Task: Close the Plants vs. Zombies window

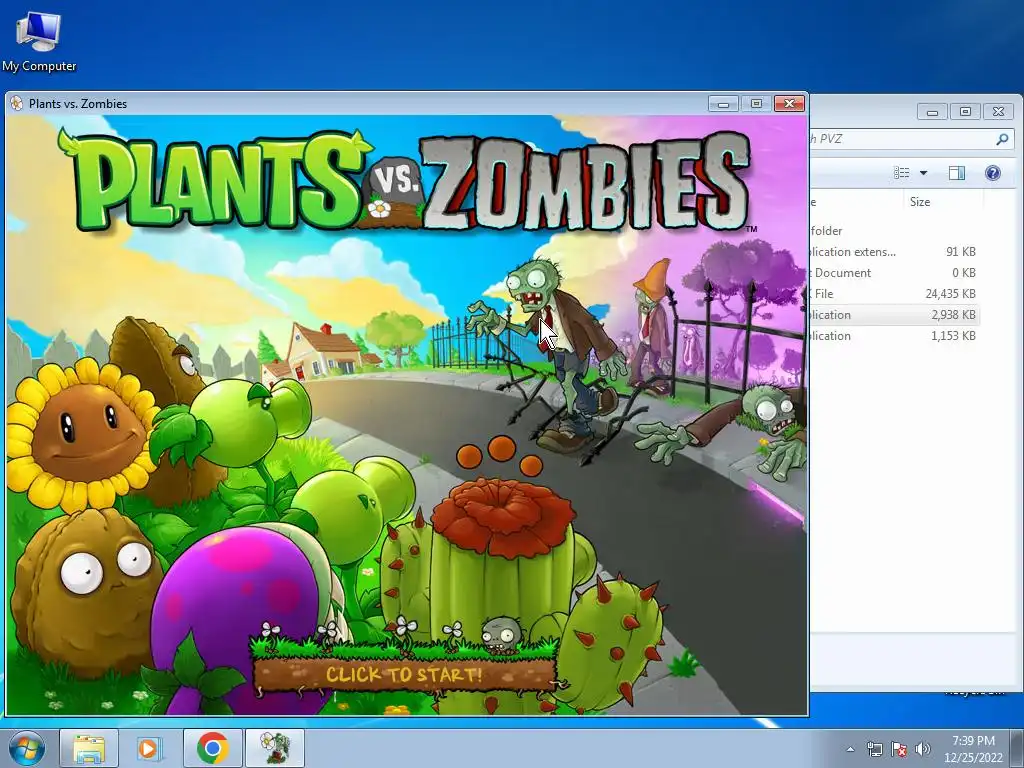Action: [x=790, y=103]
